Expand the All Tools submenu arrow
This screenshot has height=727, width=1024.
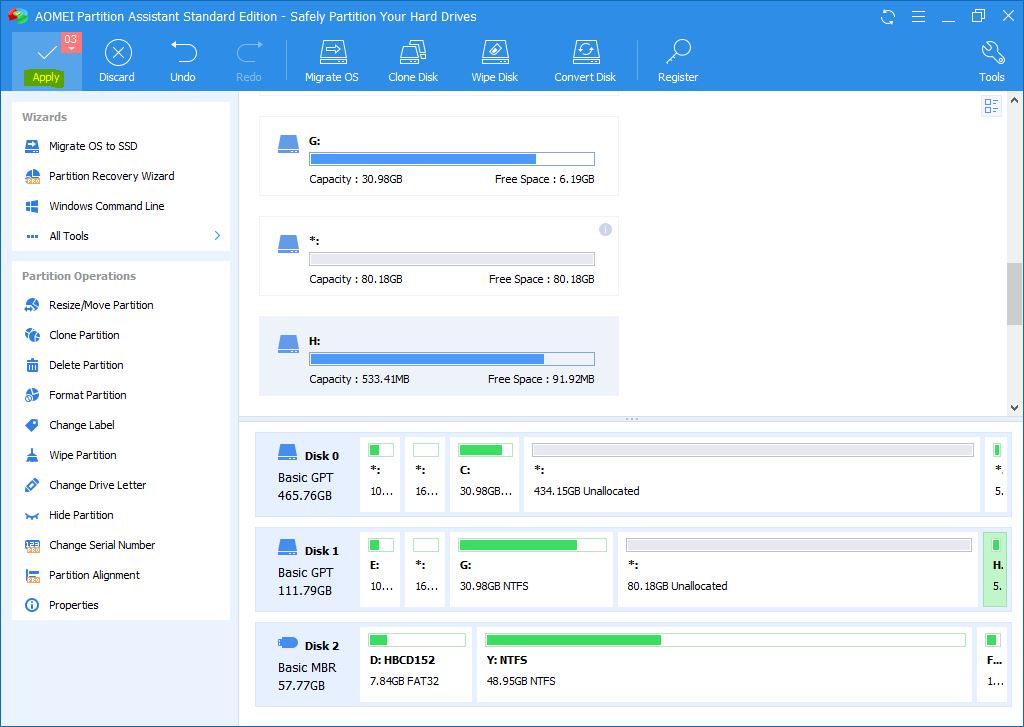click(x=217, y=236)
